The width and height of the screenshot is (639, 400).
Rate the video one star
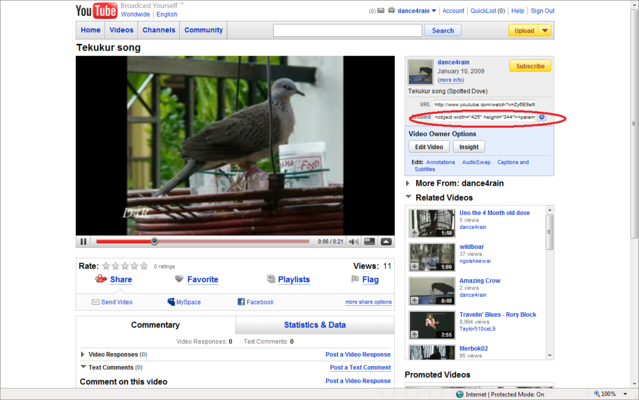tap(106, 266)
